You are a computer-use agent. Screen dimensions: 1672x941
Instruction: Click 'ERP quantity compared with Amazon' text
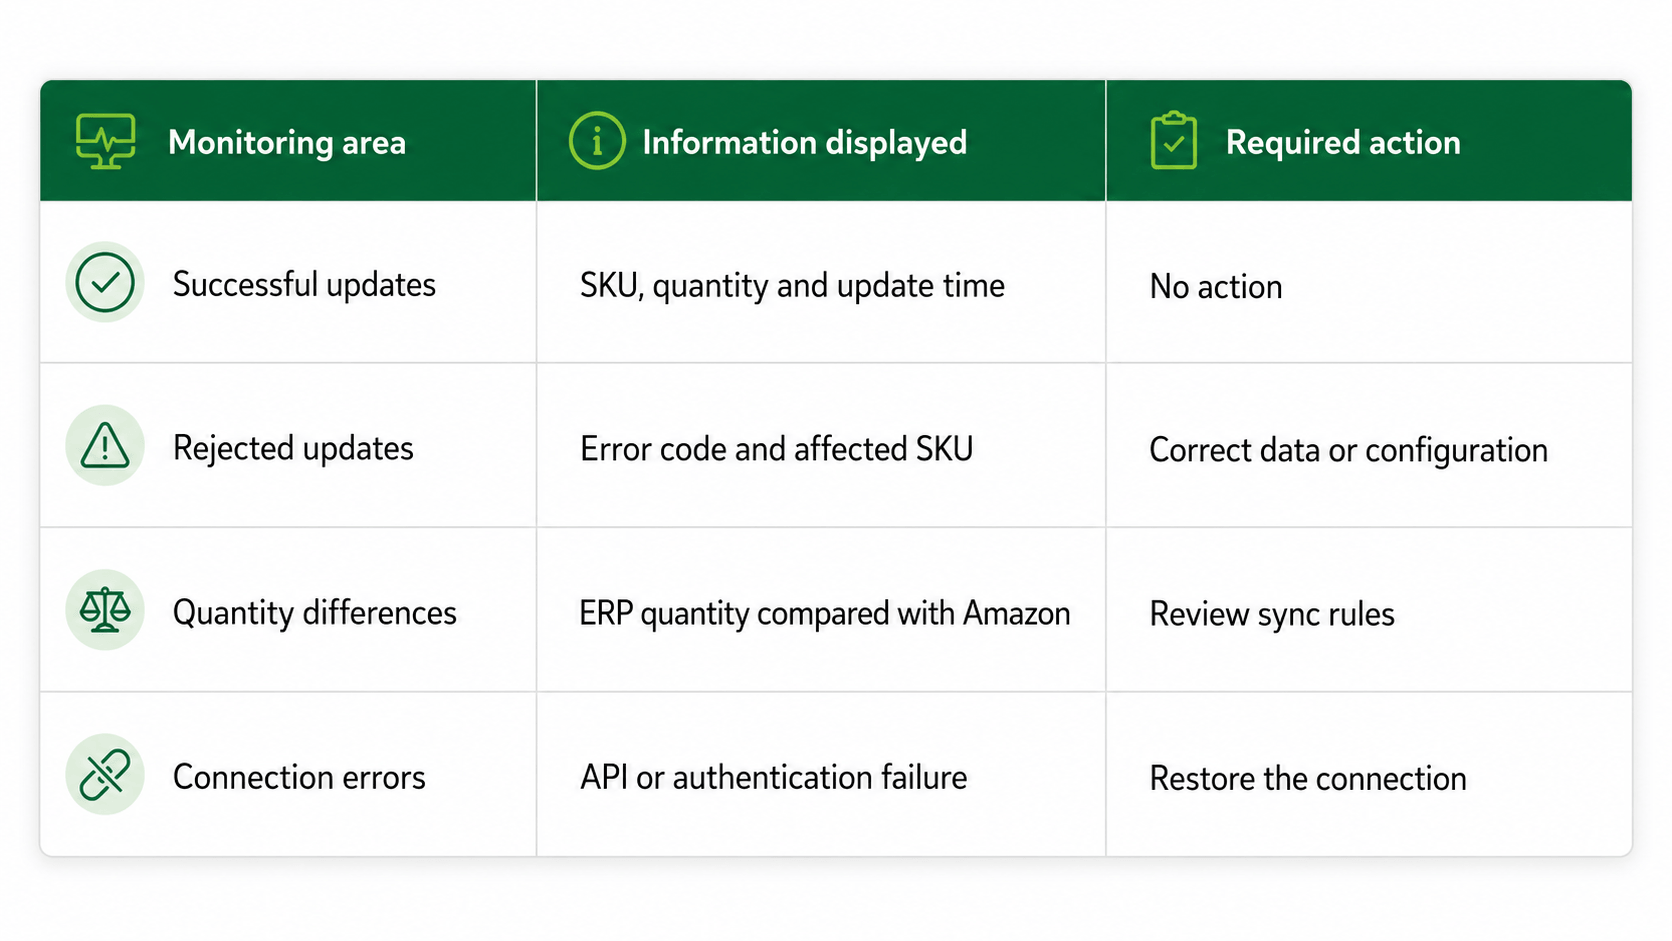click(825, 613)
